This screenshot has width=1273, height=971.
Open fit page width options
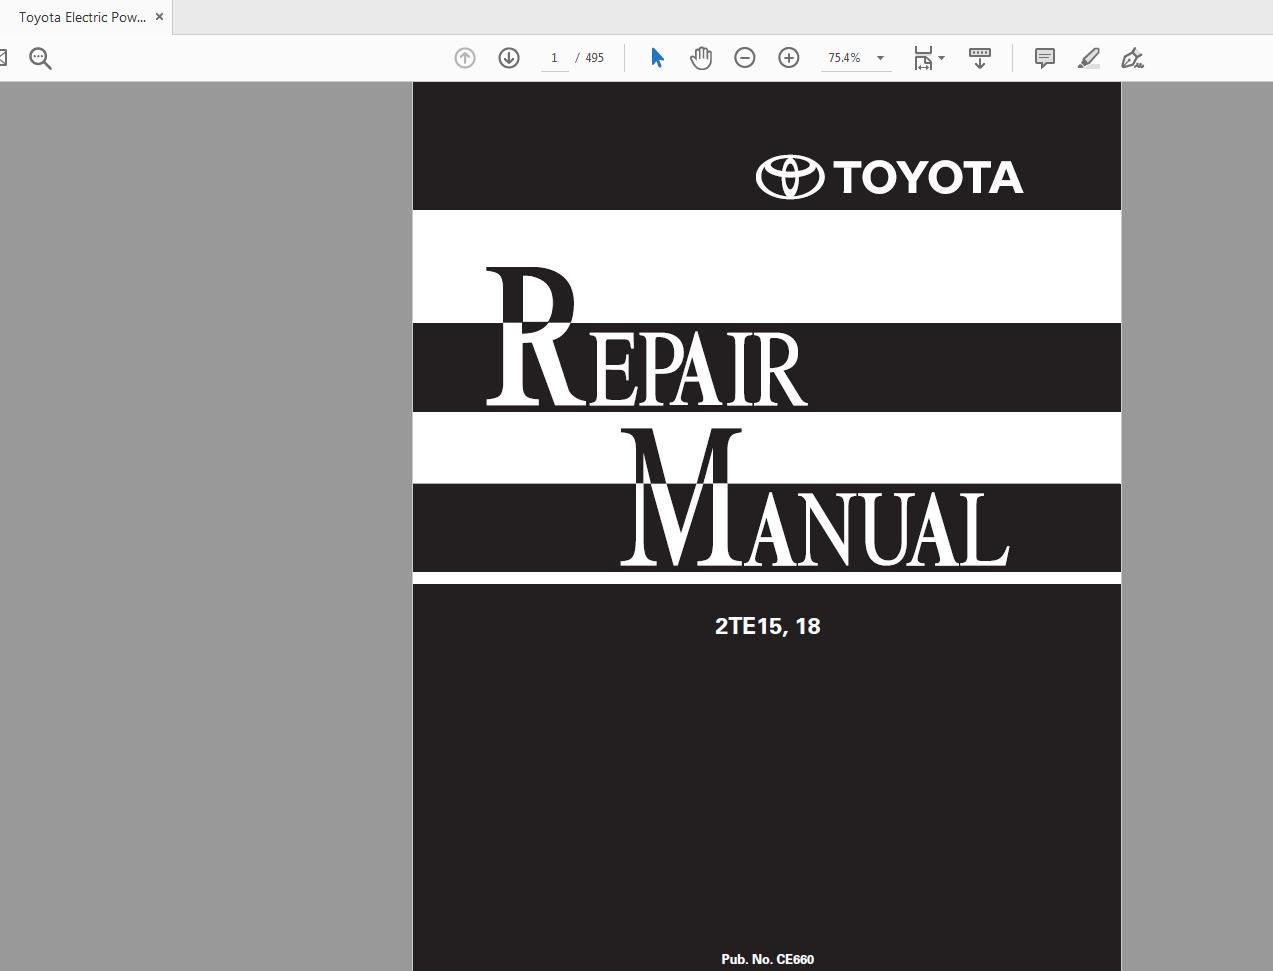929,58
